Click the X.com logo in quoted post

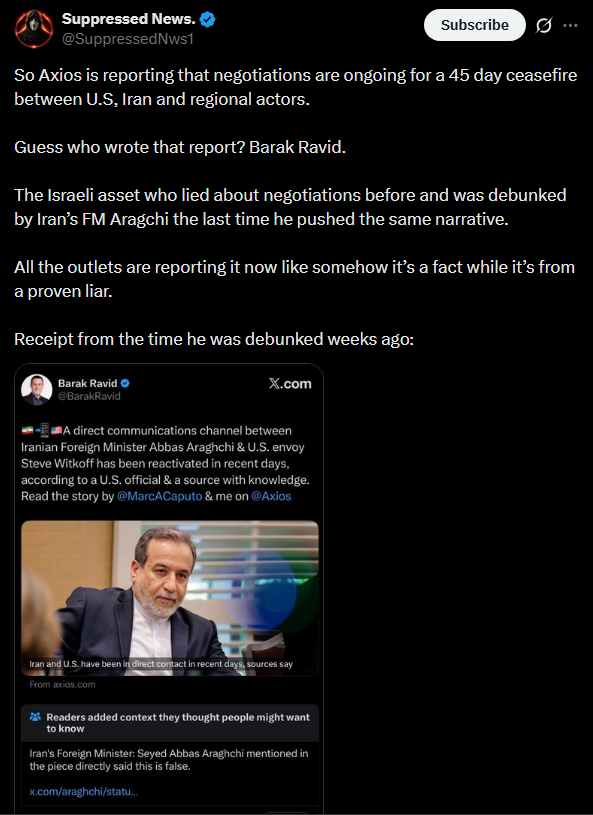coord(290,384)
